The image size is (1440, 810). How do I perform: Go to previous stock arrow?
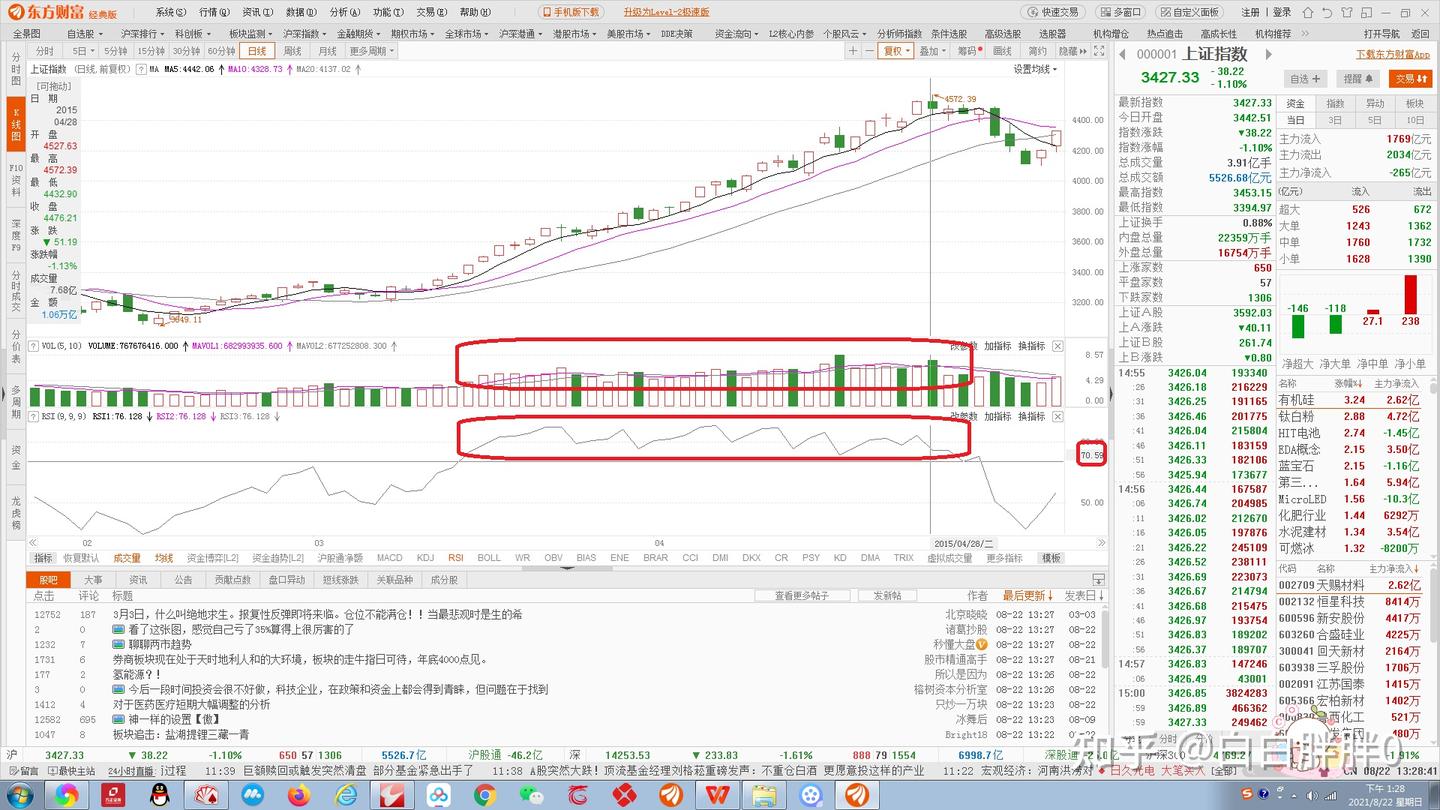[1122, 54]
